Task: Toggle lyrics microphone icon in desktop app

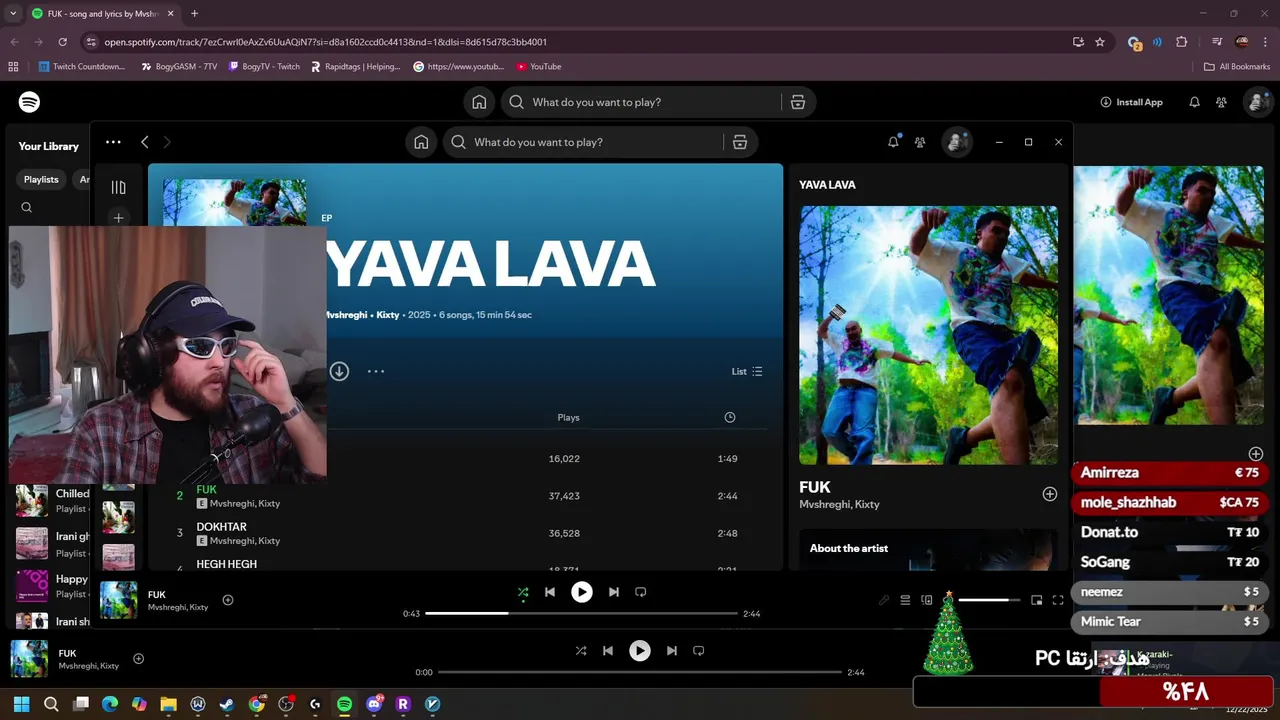Action: pos(883,600)
